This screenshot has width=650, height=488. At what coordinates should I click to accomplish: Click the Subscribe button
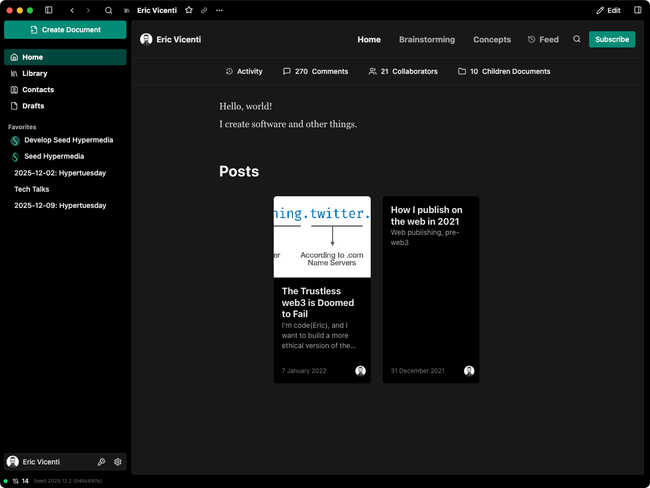coord(611,40)
